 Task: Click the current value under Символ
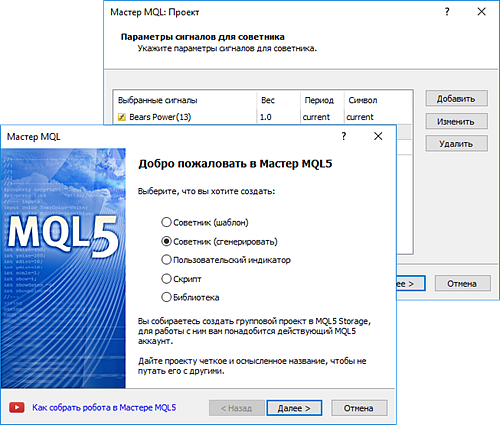pyautogui.click(x=360, y=117)
